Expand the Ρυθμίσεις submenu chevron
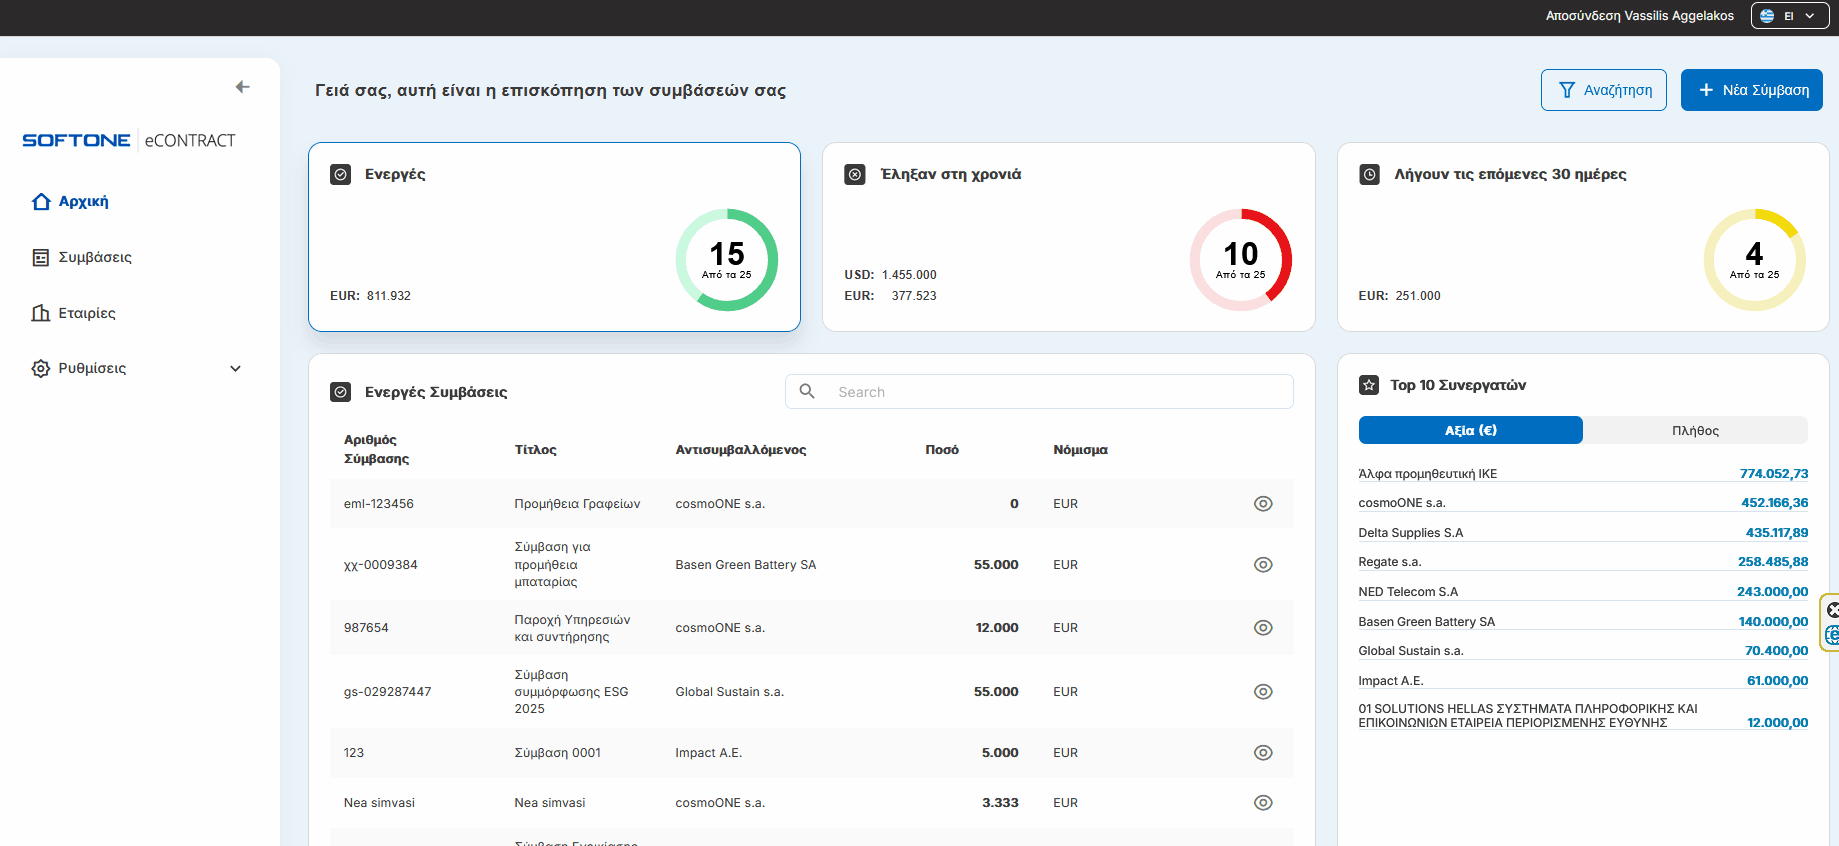Screen dimensions: 1839x846 [x=235, y=369]
